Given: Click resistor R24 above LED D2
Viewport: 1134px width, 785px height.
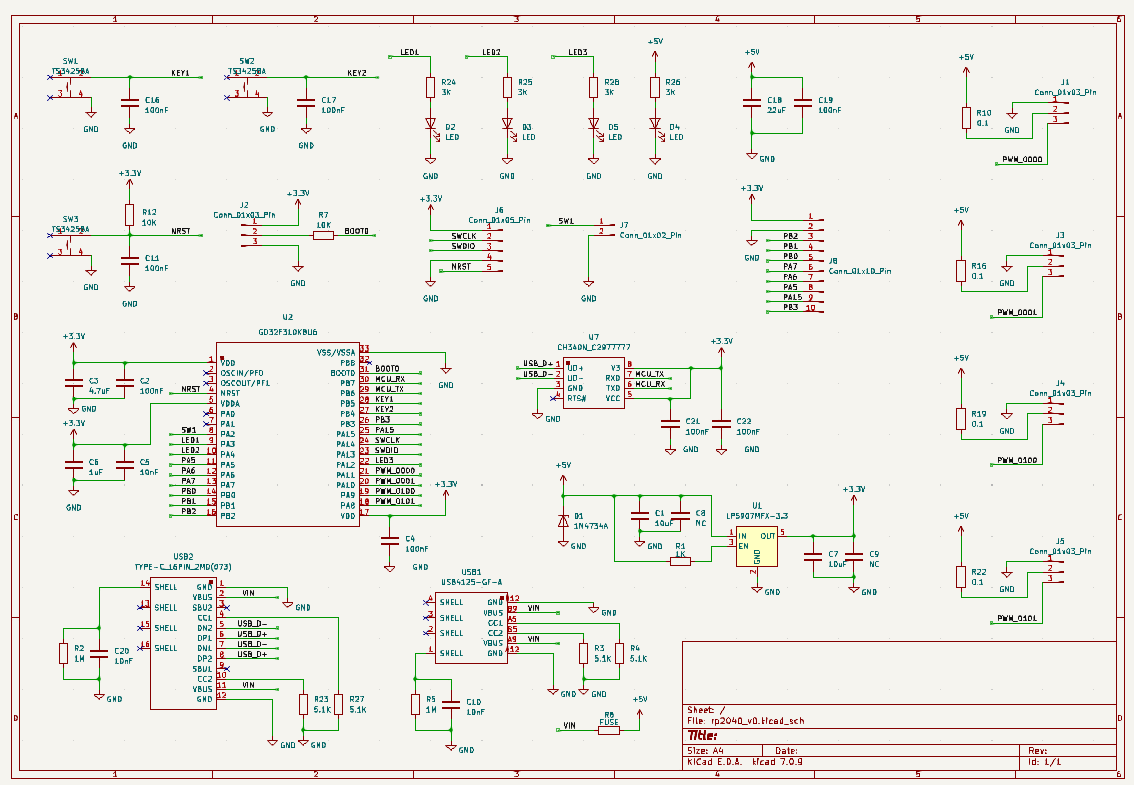Looking at the screenshot, I should coord(431,88).
